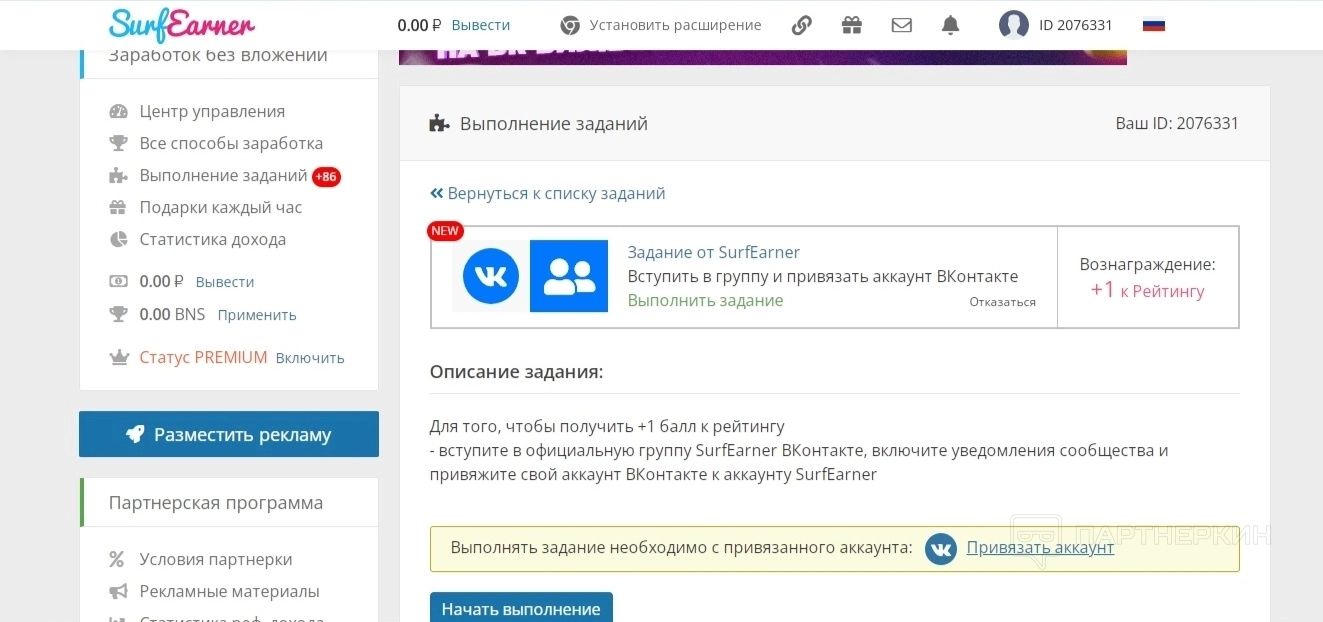
Task: Click the trophy icon beside 0.00 BNS
Action: (x=119, y=315)
